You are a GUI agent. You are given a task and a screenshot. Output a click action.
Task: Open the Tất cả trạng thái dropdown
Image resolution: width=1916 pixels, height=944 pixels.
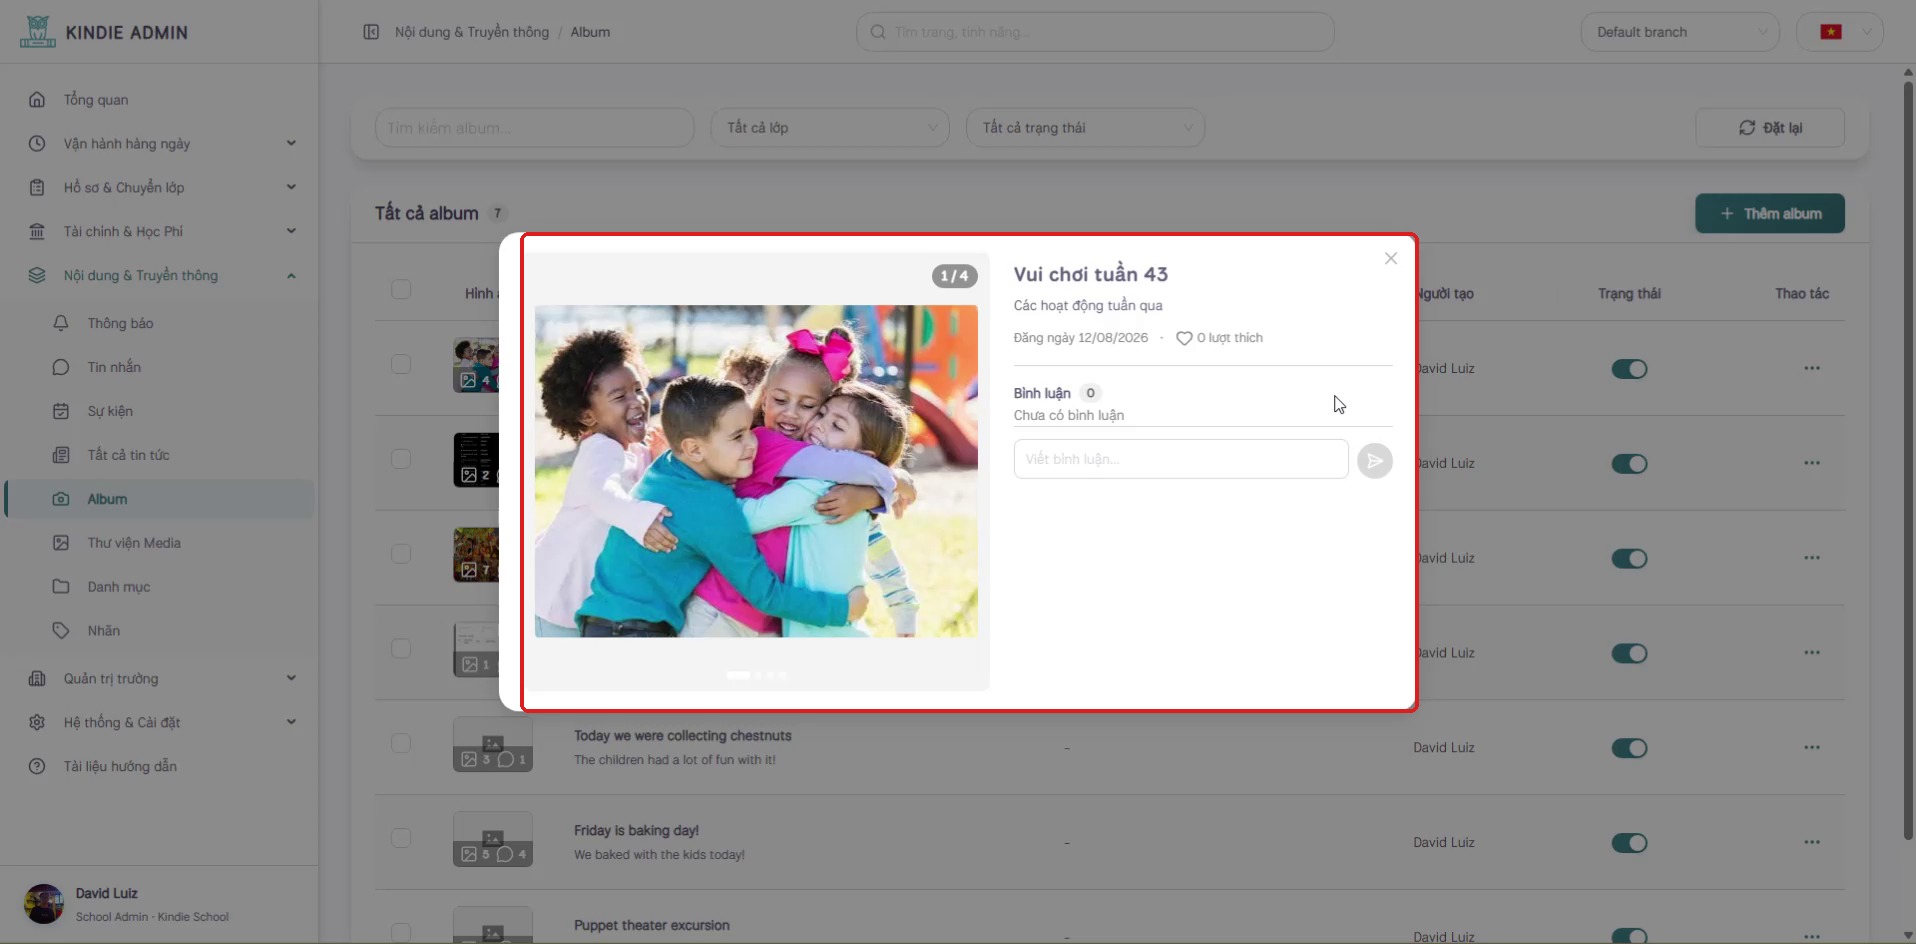click(x=1085, y=128)
